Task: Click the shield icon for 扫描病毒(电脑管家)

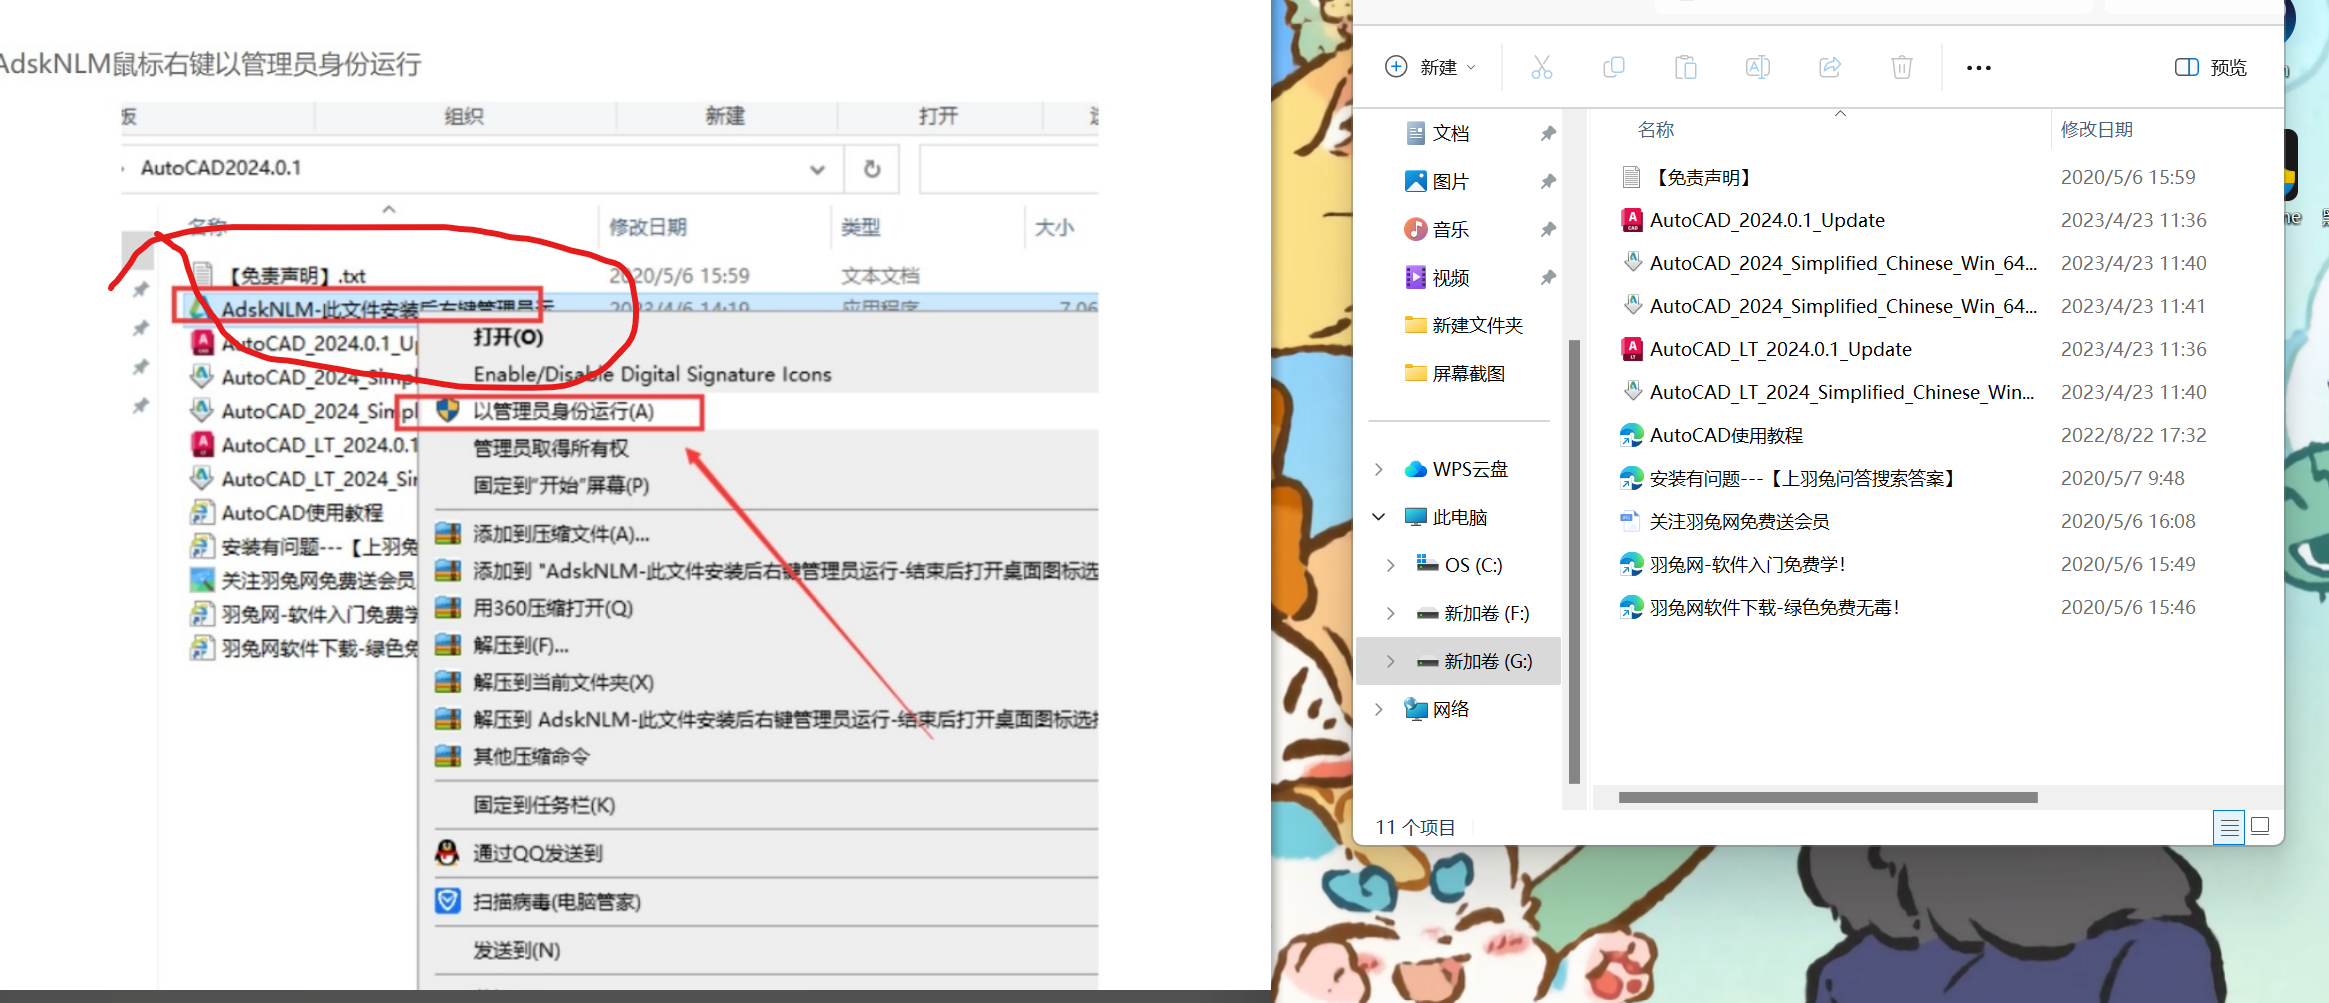Action: 447,901
